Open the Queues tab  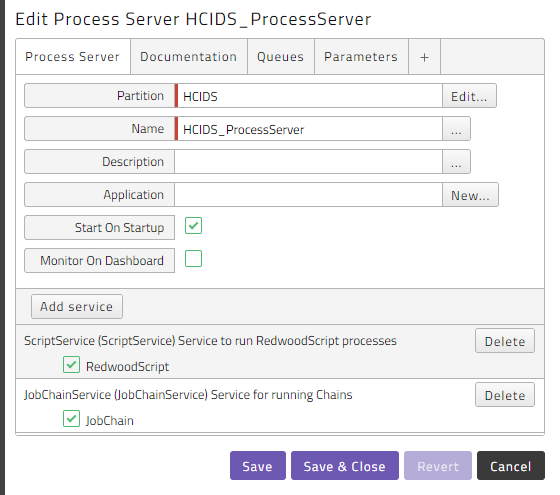click(281, 57)
